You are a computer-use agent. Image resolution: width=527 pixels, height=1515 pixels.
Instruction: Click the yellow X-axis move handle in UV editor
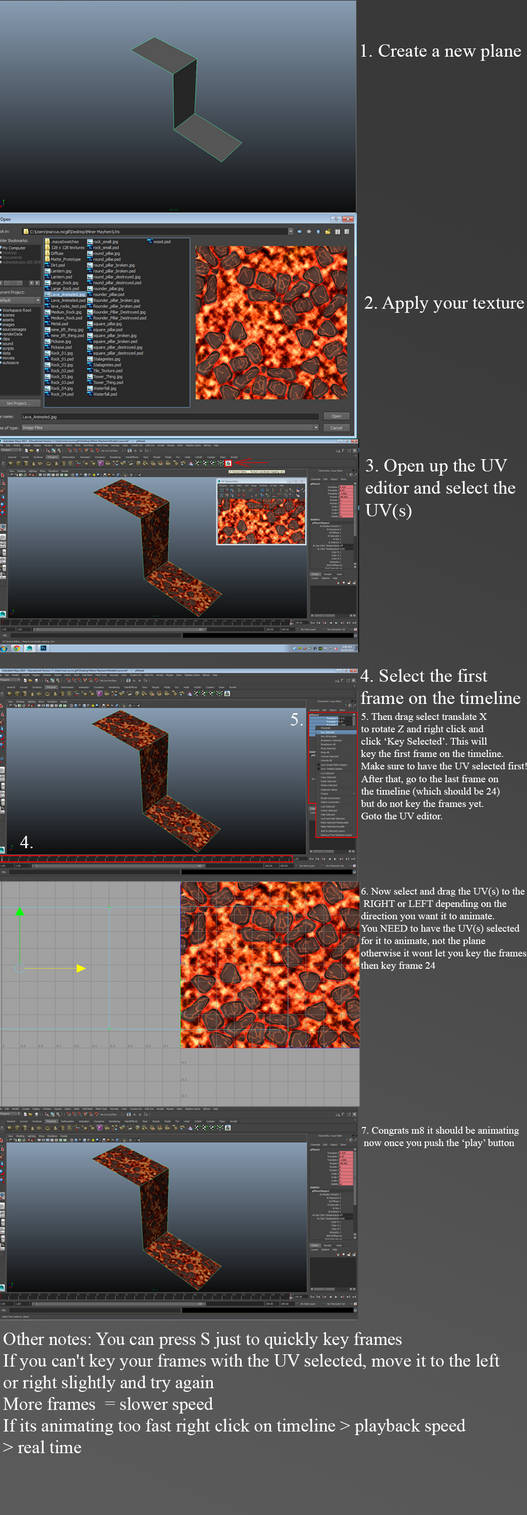point(81,968)
